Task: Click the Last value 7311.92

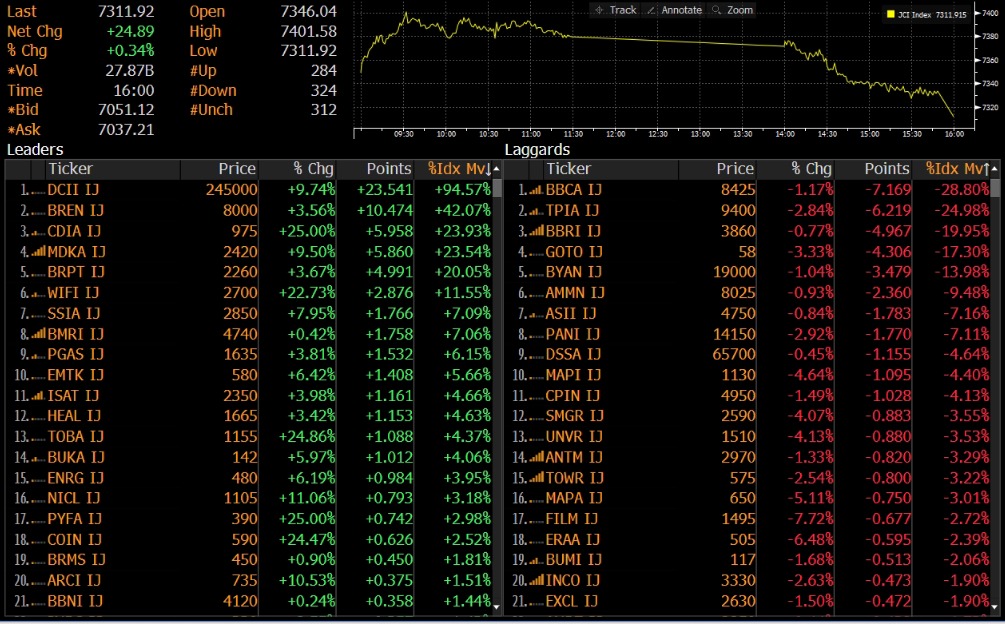Action: [126, 12]
